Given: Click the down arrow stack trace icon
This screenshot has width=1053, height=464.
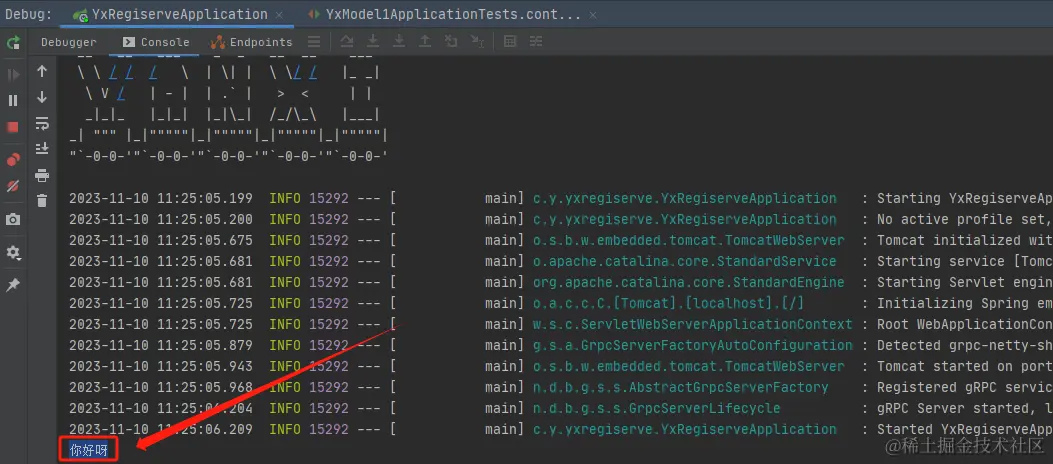Looking at the screenshot, I should point(42,97).
